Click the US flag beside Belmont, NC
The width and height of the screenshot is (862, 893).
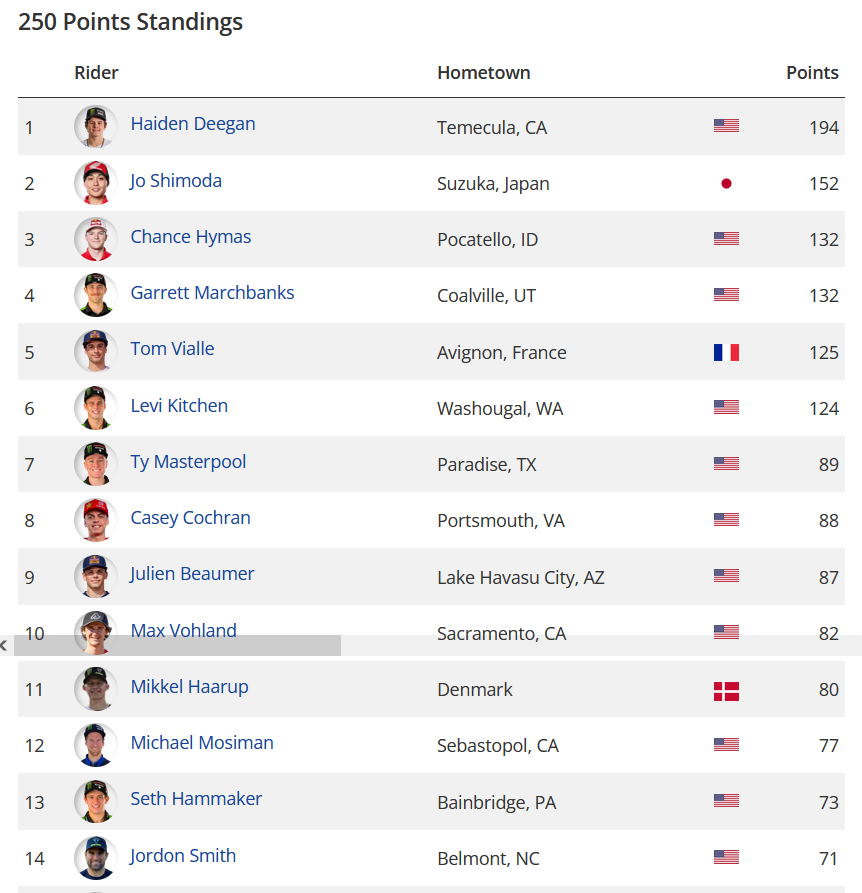[726, 857]
